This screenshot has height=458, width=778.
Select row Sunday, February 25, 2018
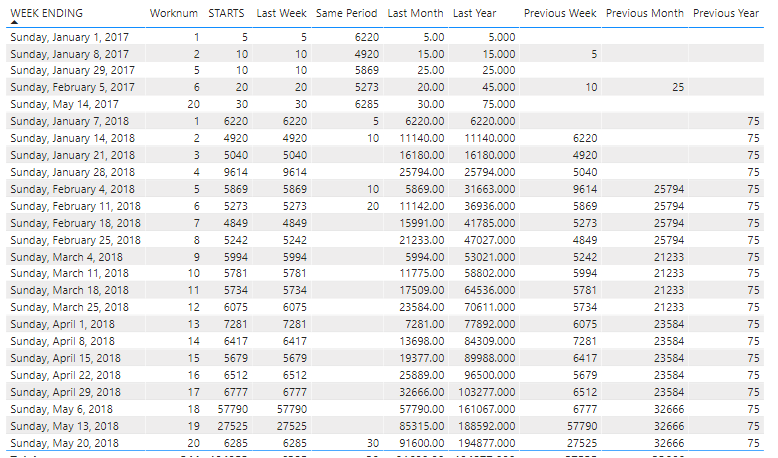click(x=385, y=240)
